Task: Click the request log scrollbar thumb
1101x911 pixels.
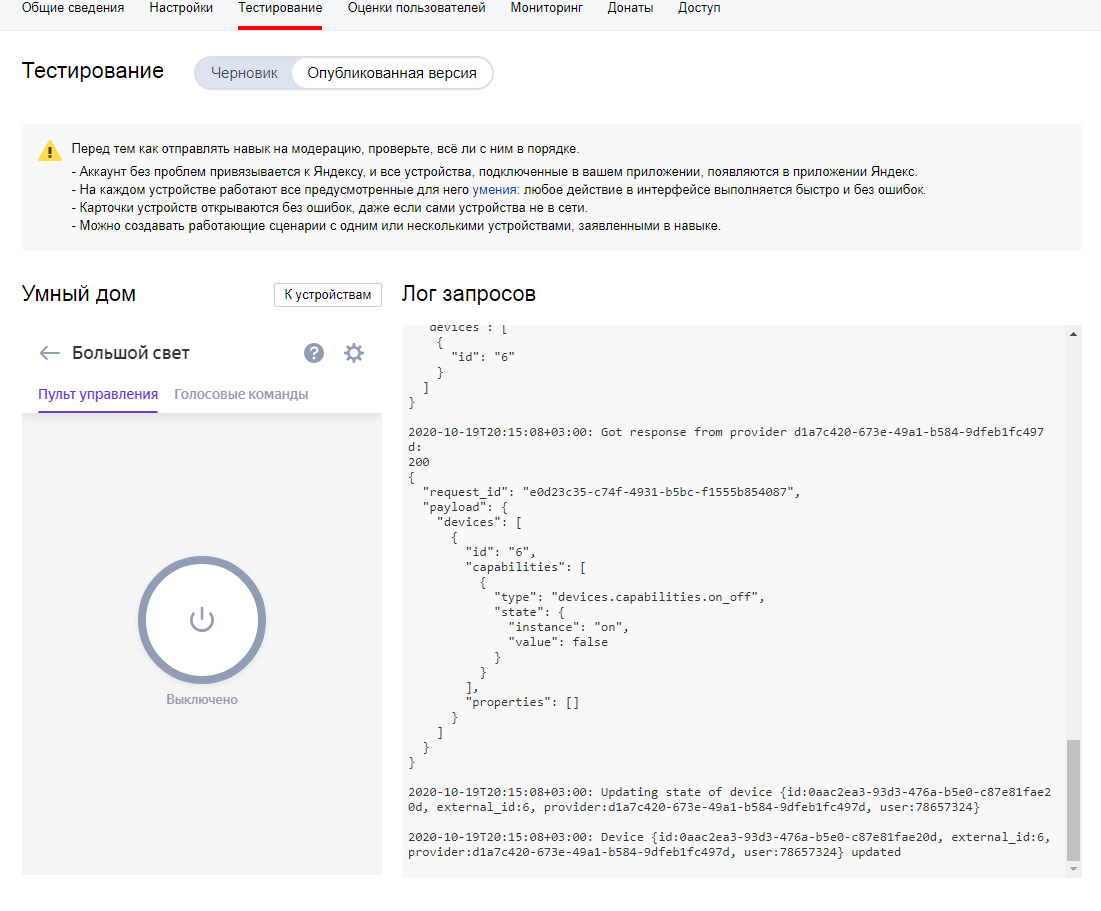Action: (1073, 800)
